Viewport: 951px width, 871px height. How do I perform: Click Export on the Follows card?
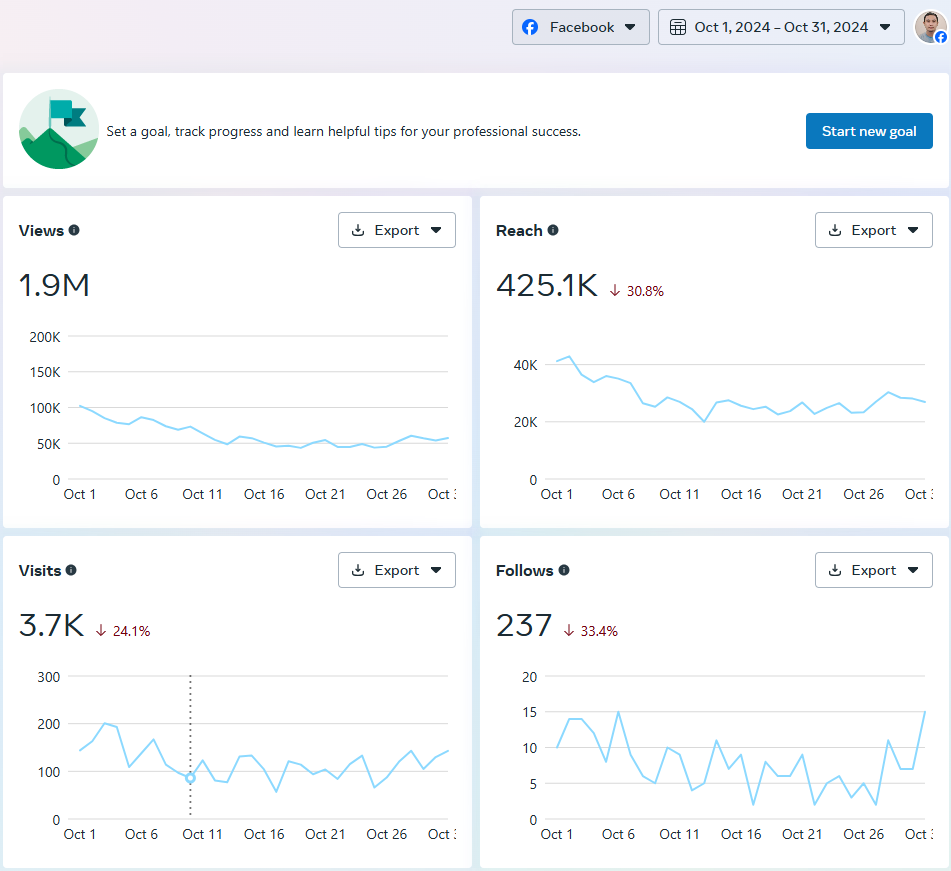pos(874,570)
